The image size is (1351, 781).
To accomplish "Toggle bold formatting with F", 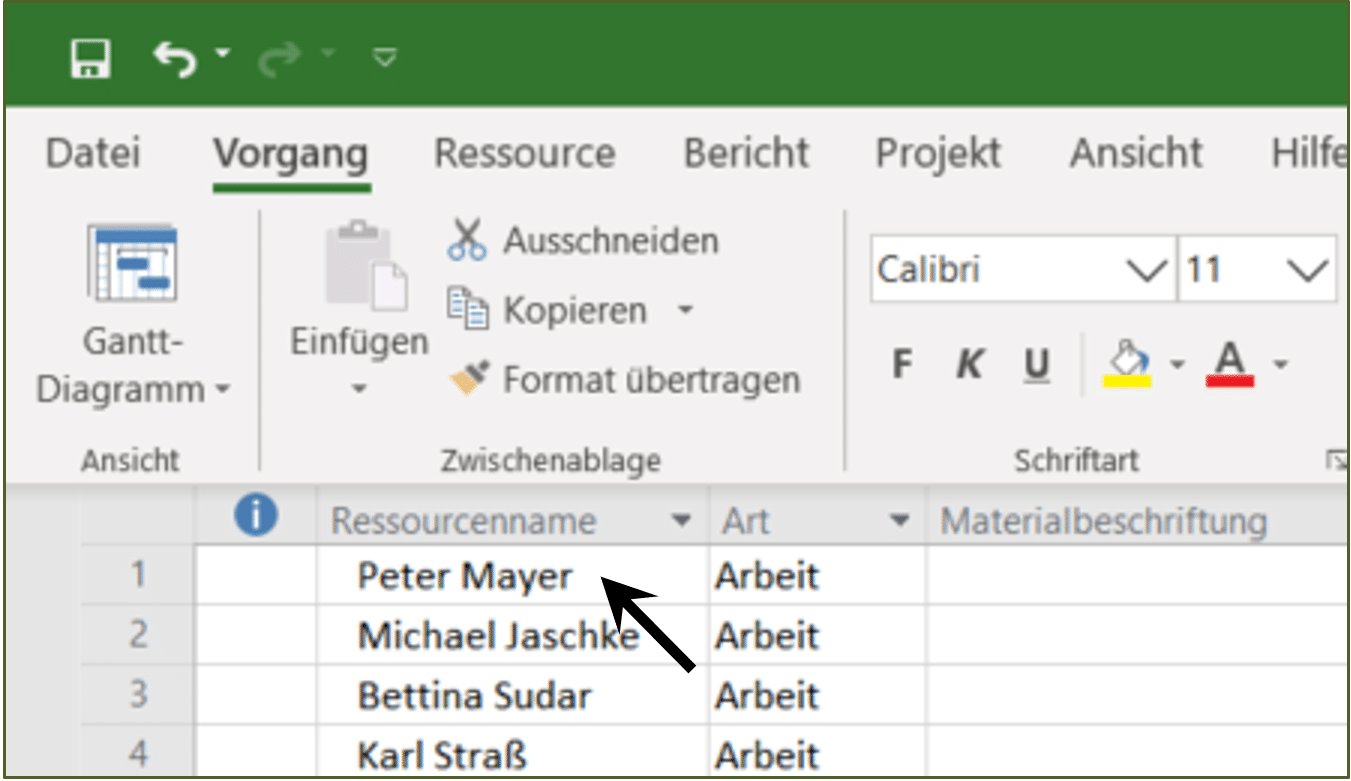I will [902, 366].
